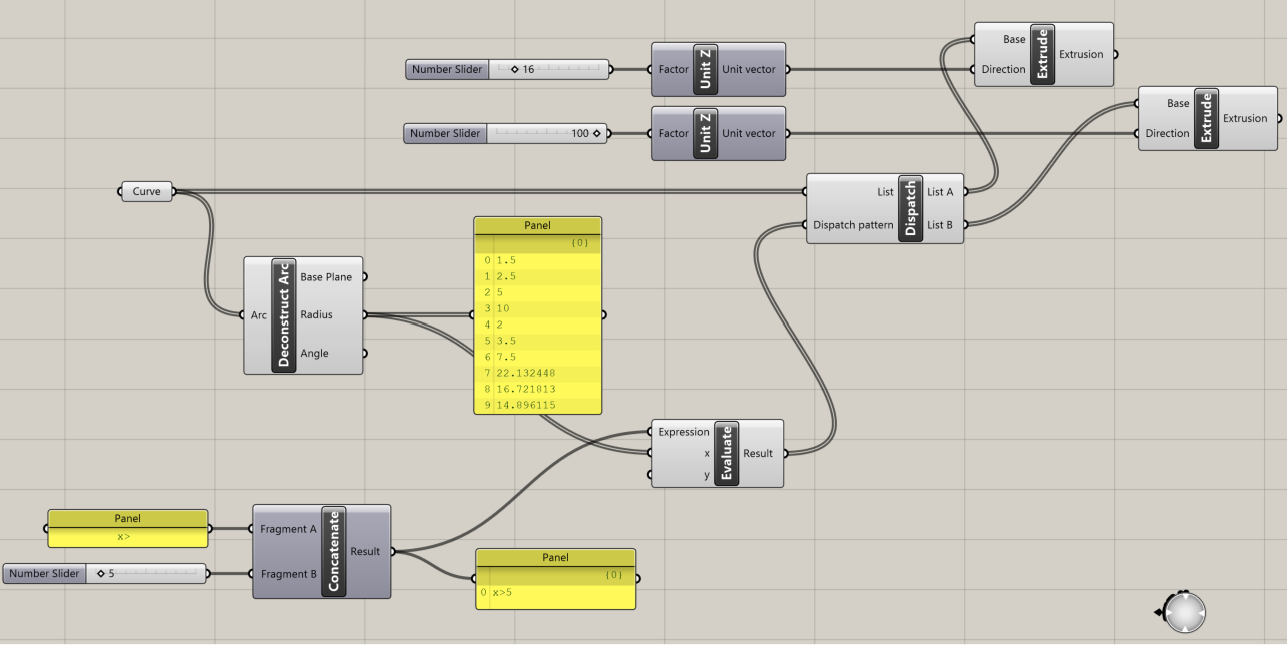Select the 3.5 row in the panel

[538, 340]
